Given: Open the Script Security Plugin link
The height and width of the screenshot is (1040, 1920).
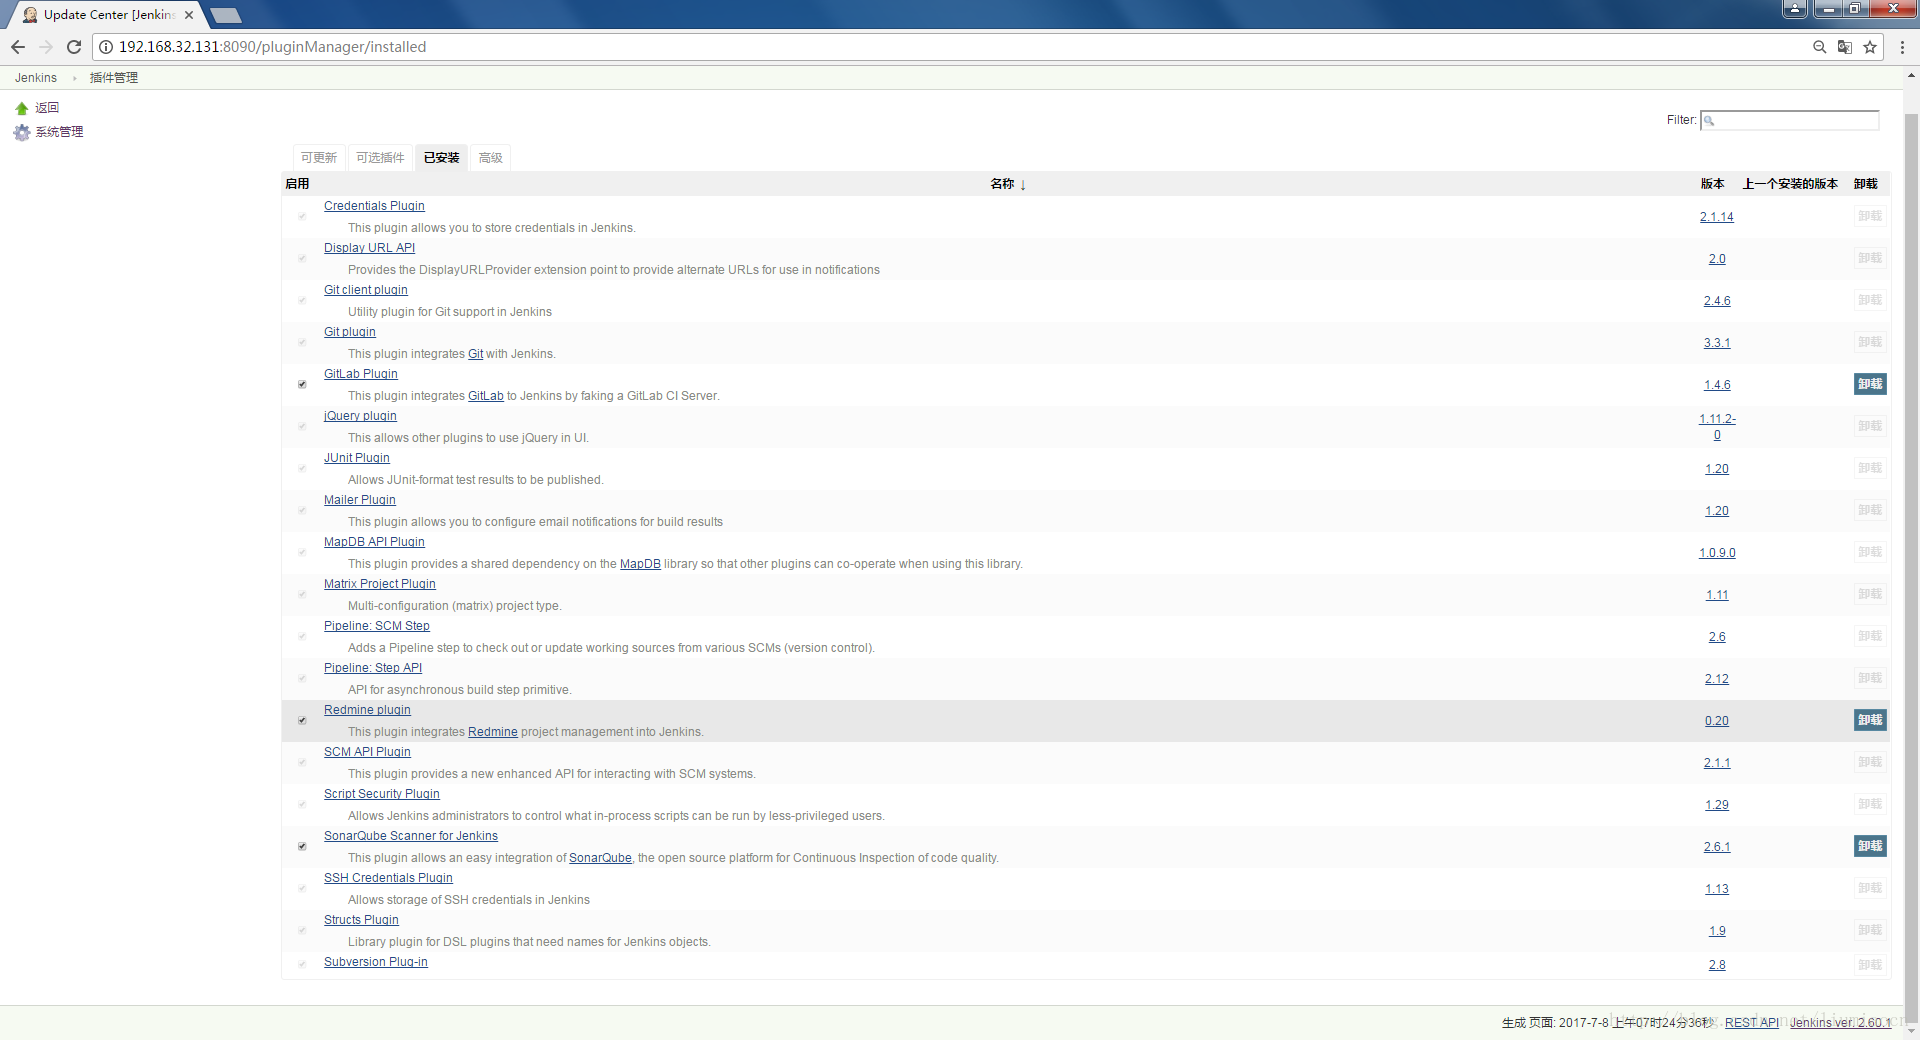Looking at the screenshot, I should [382, 794].
